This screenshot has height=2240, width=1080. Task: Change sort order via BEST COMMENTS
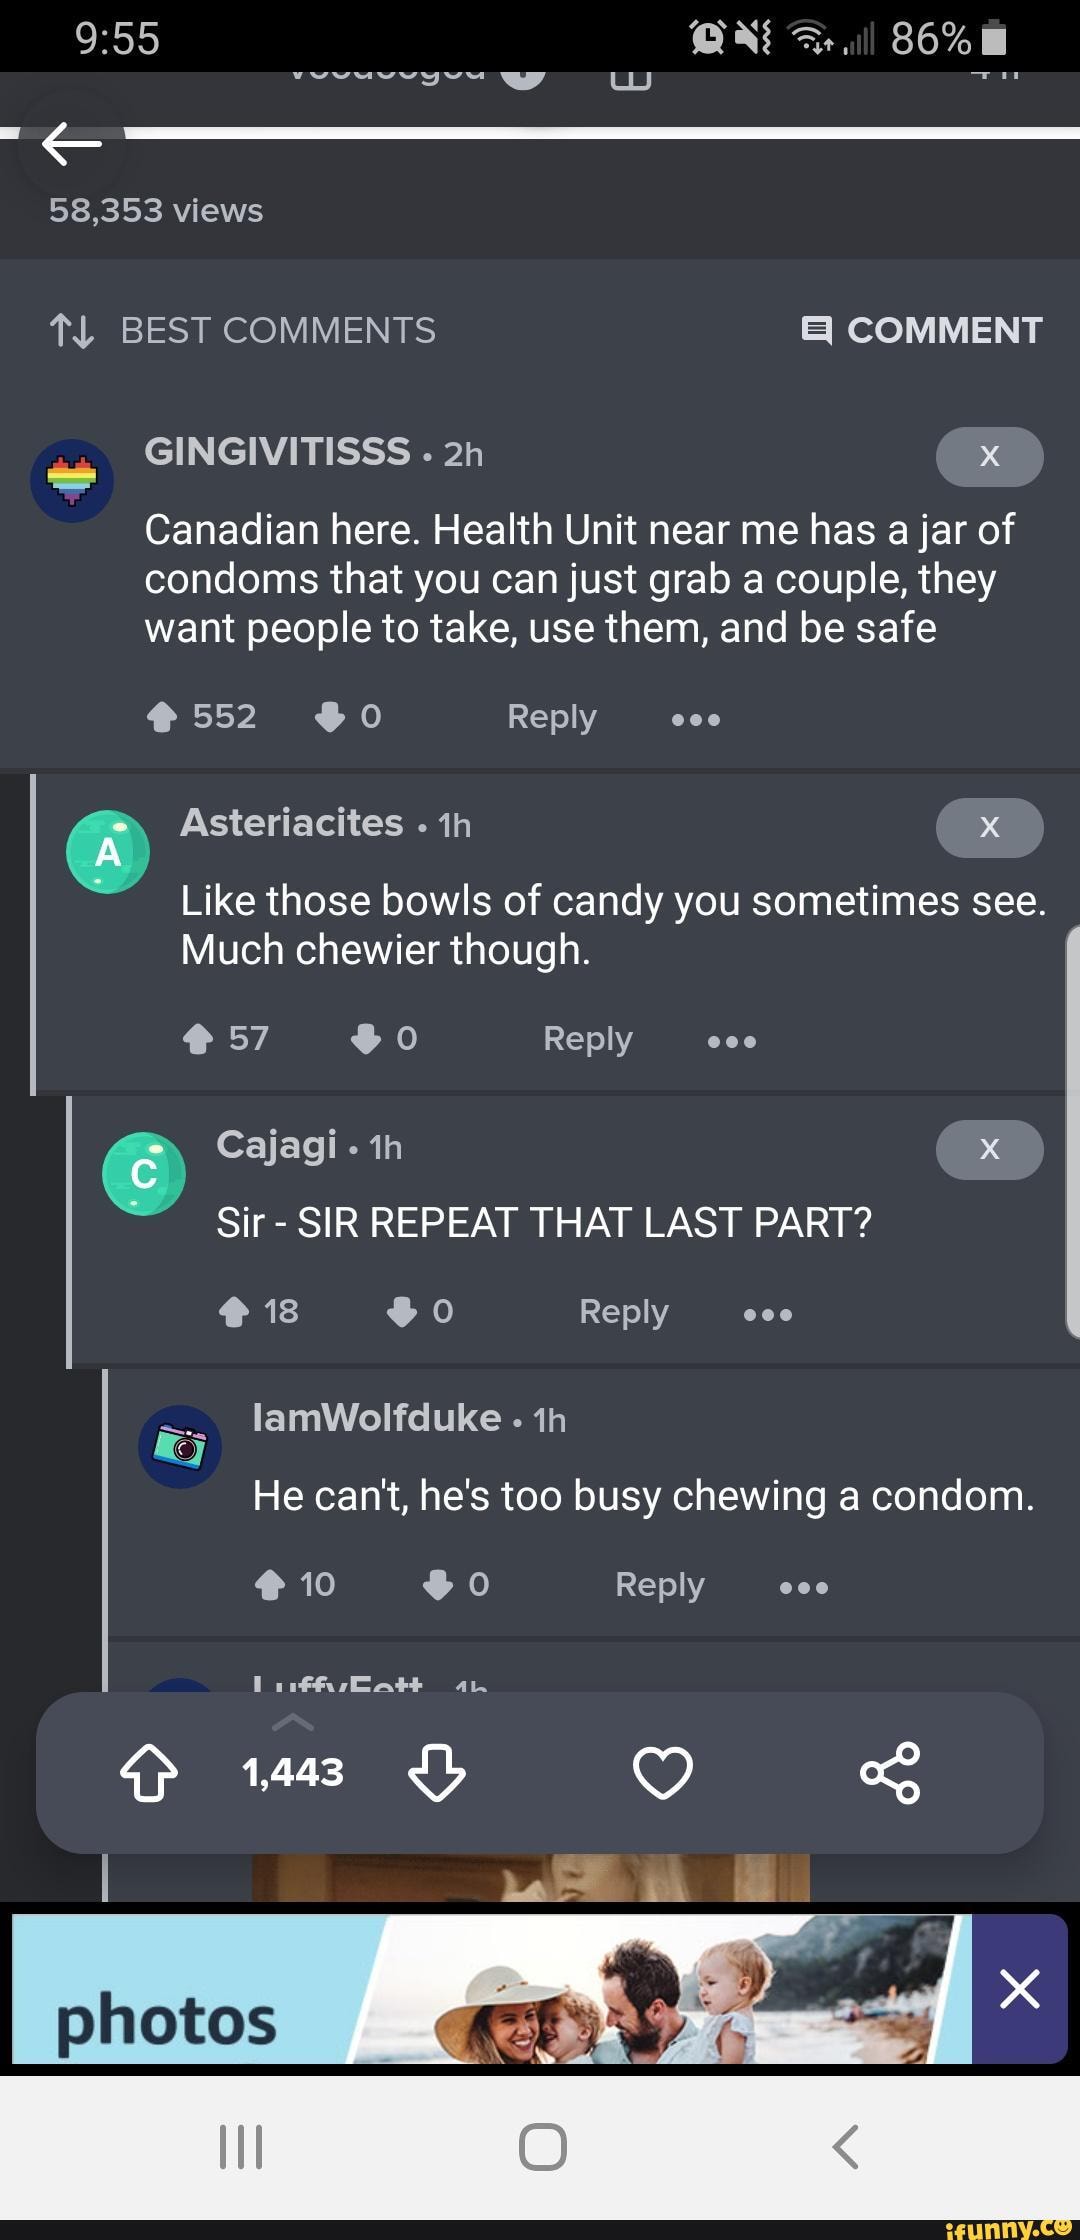tap(242, 330)
